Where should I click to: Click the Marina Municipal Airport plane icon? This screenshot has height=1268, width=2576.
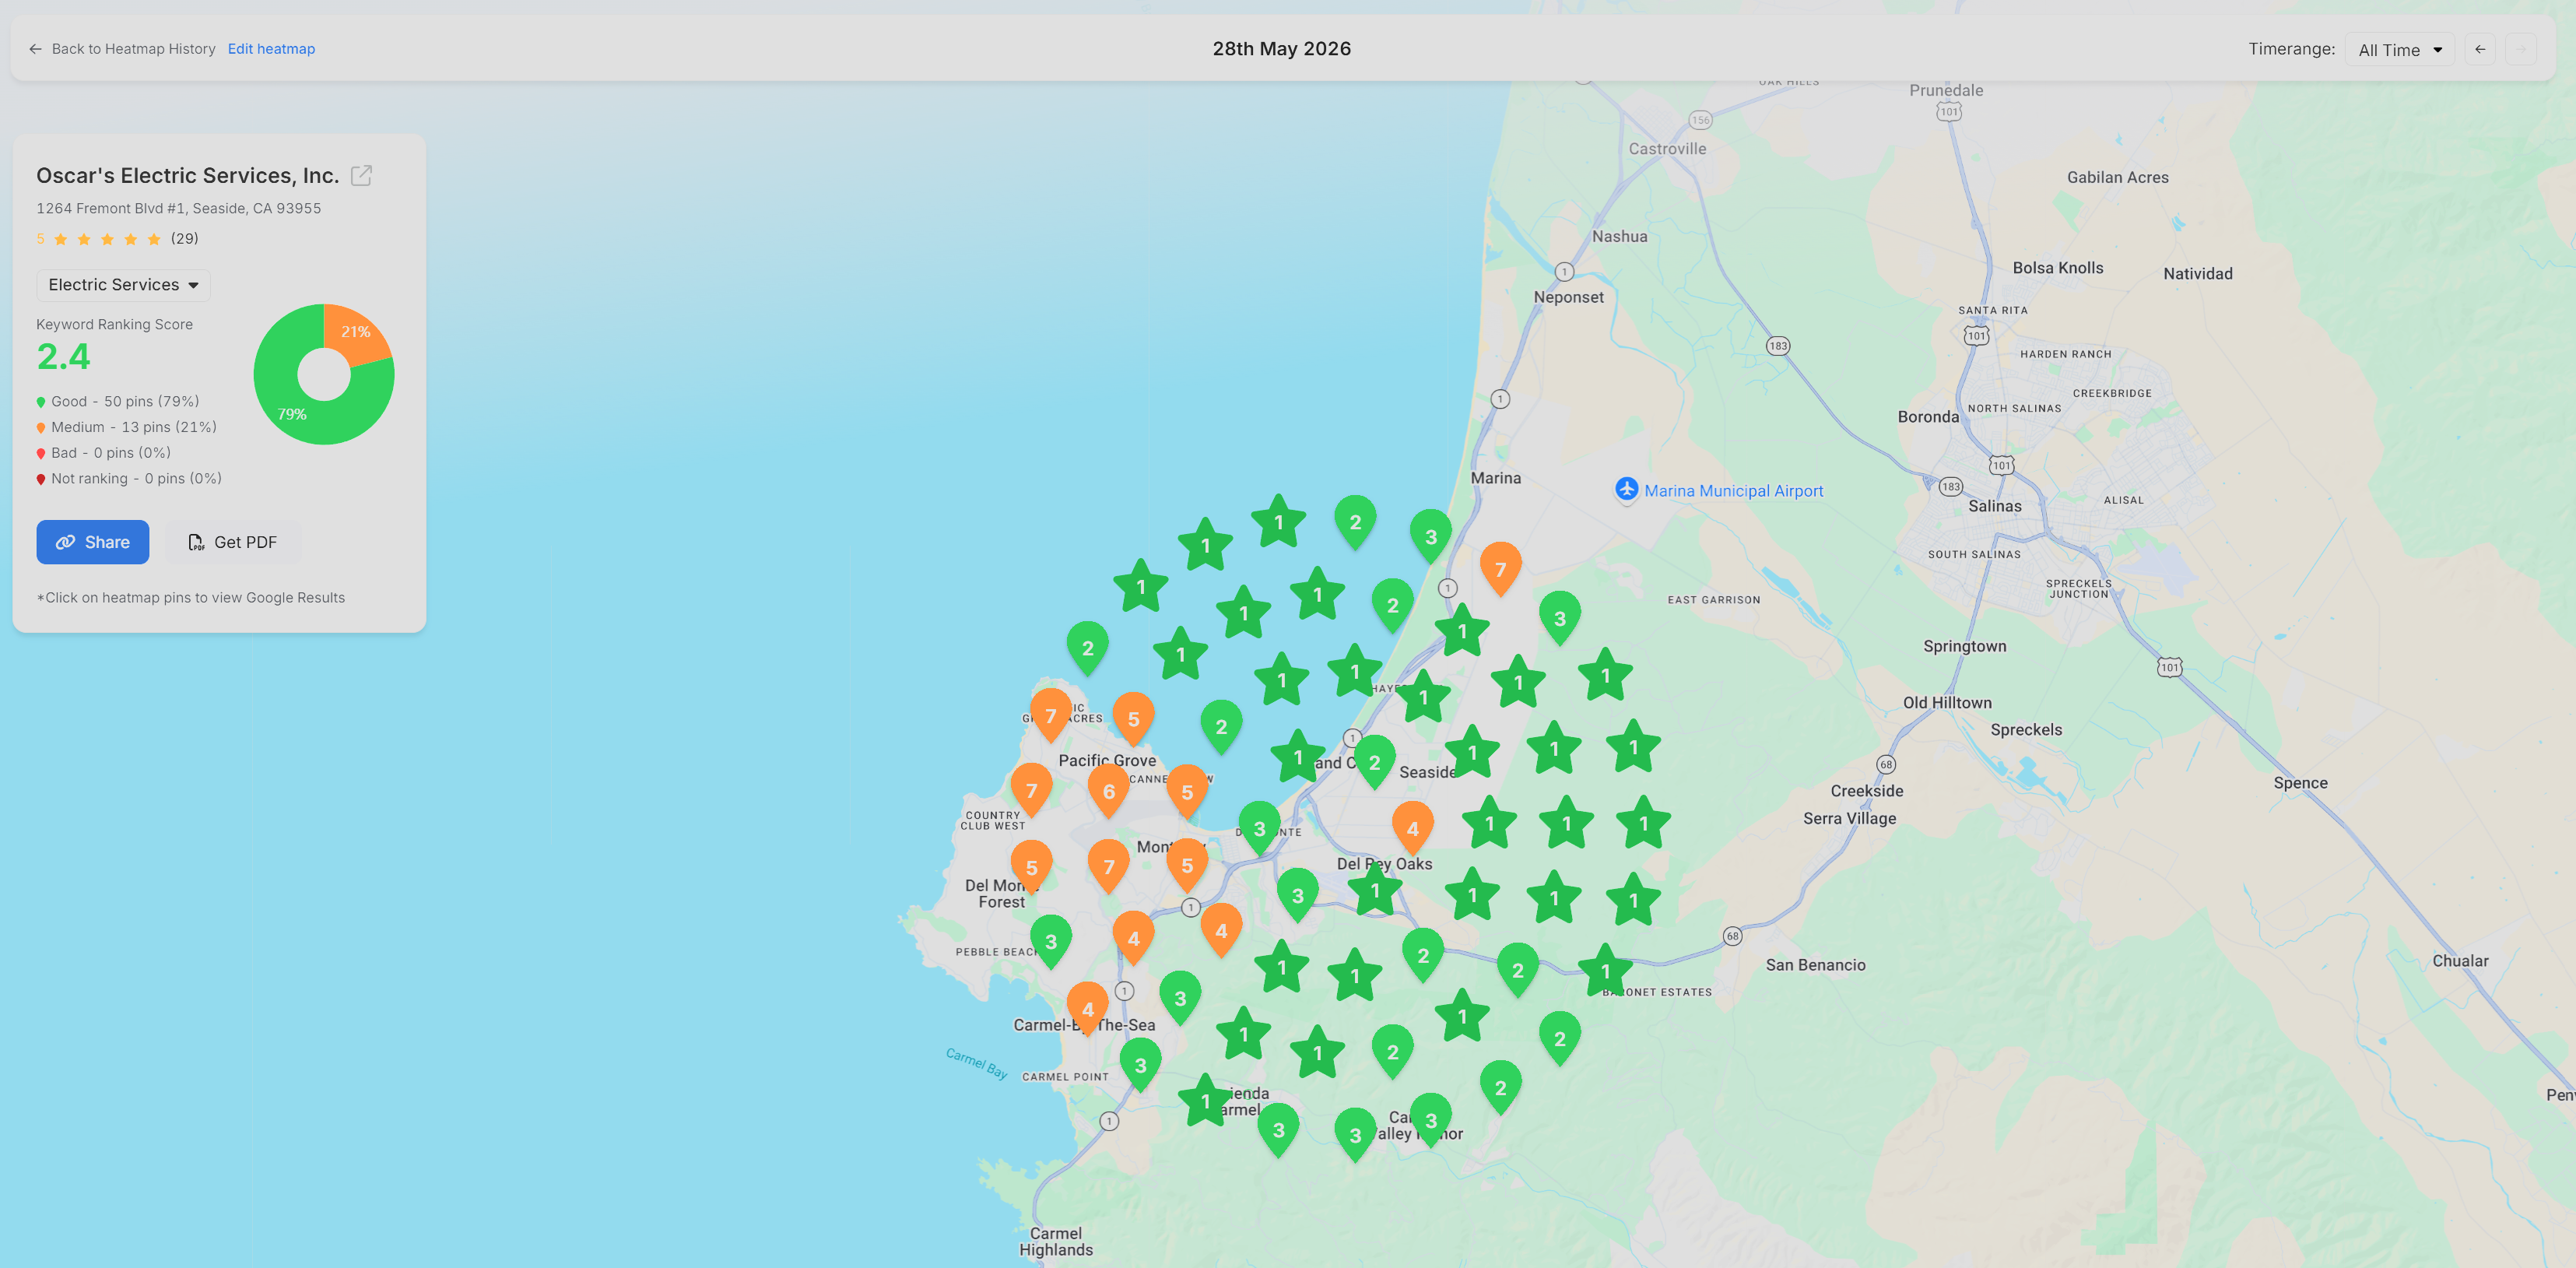(1626, 489)
